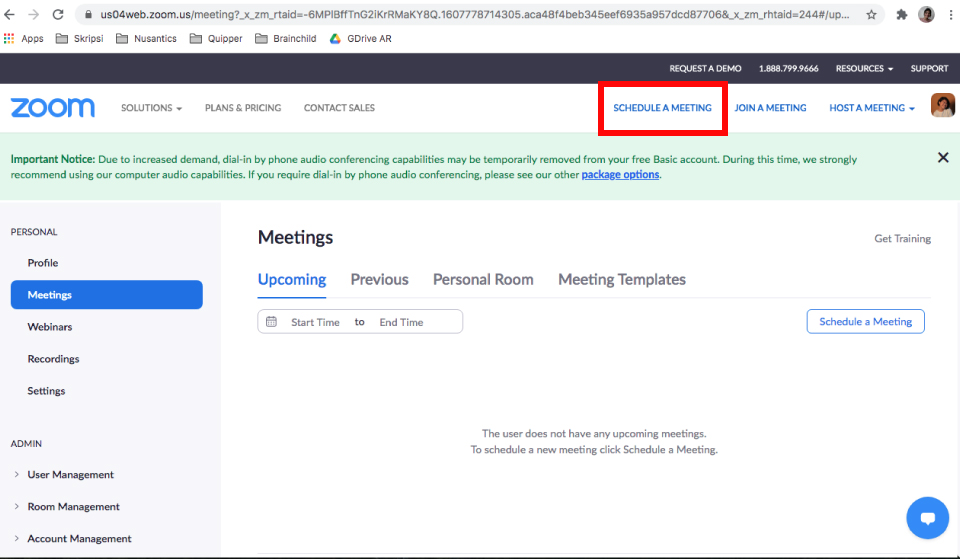Switch to the Previous meetings tab
The height and width of the screenshot is (560, 960).
coord(379,280)
